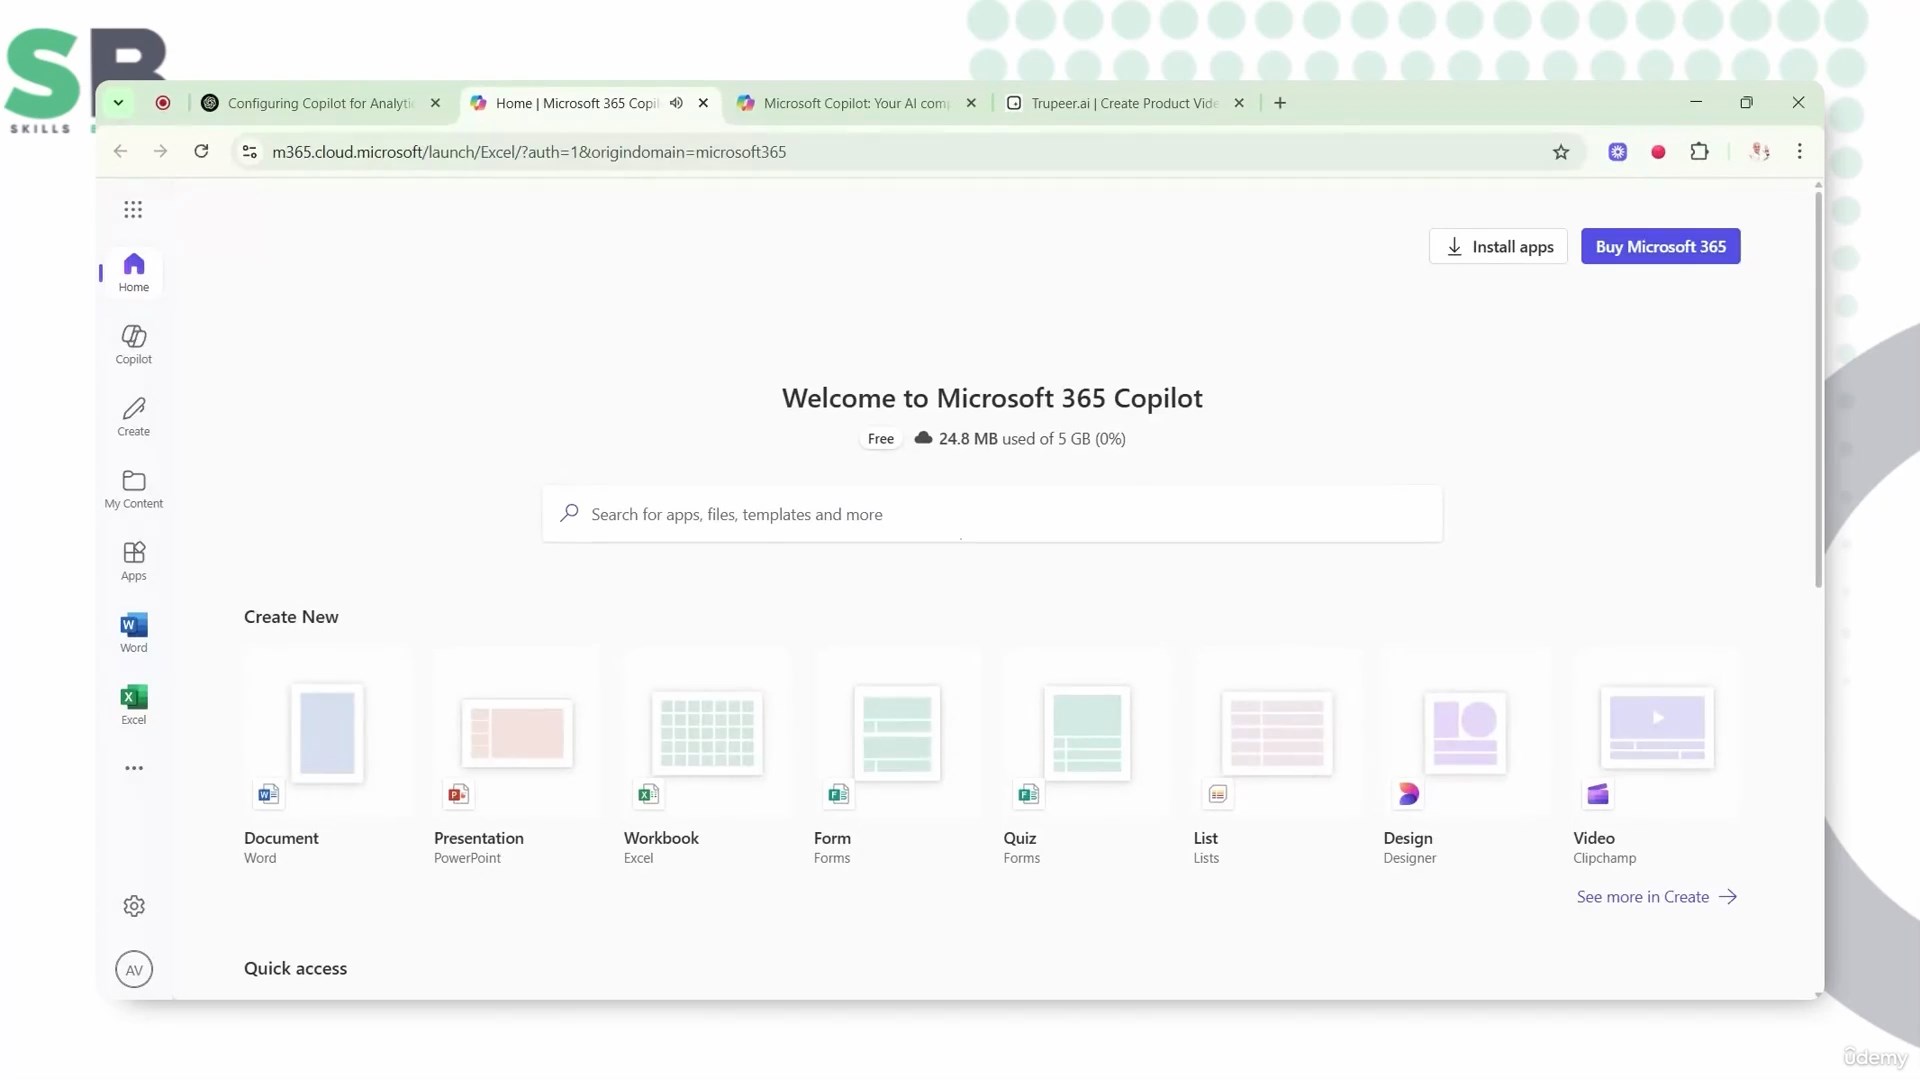Click the page vertical scrollbar
The image size is (1920, 1080).
pyautogui.click(x=1818, y=390)
